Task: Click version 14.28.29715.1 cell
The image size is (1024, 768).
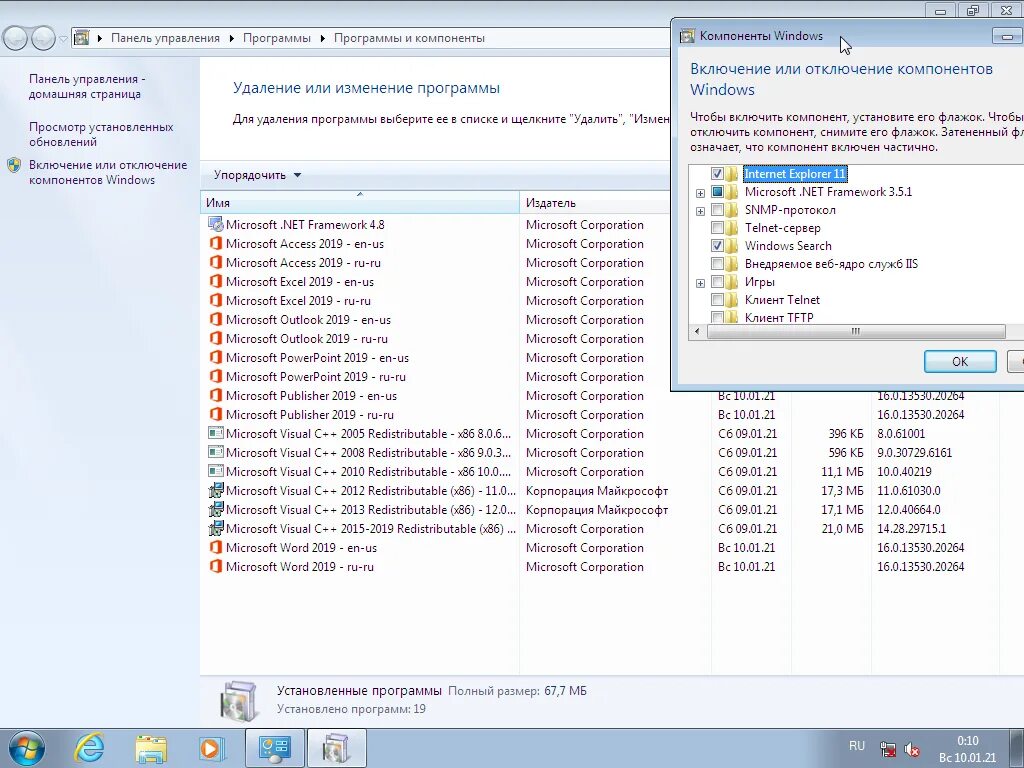Action: 912,528
